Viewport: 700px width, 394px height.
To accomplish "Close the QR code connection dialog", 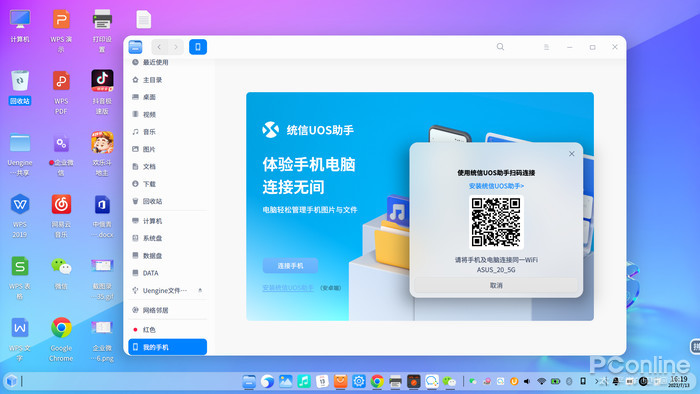I will tap(571, 153).
